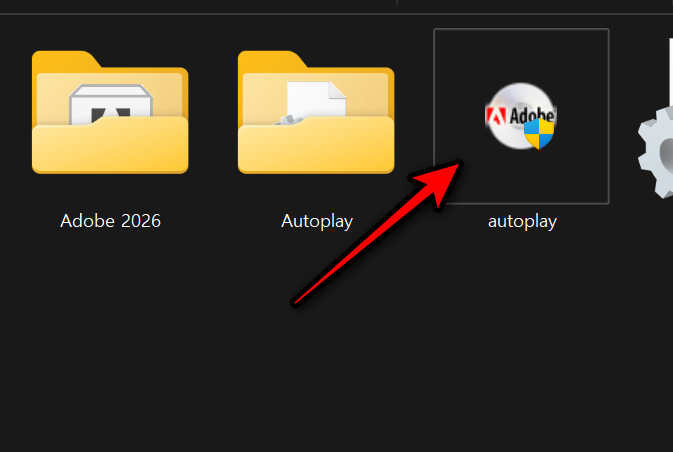Open the Autoplay folder icon
Viewport: 673px width, 452px height.
(x=316, y=112)
